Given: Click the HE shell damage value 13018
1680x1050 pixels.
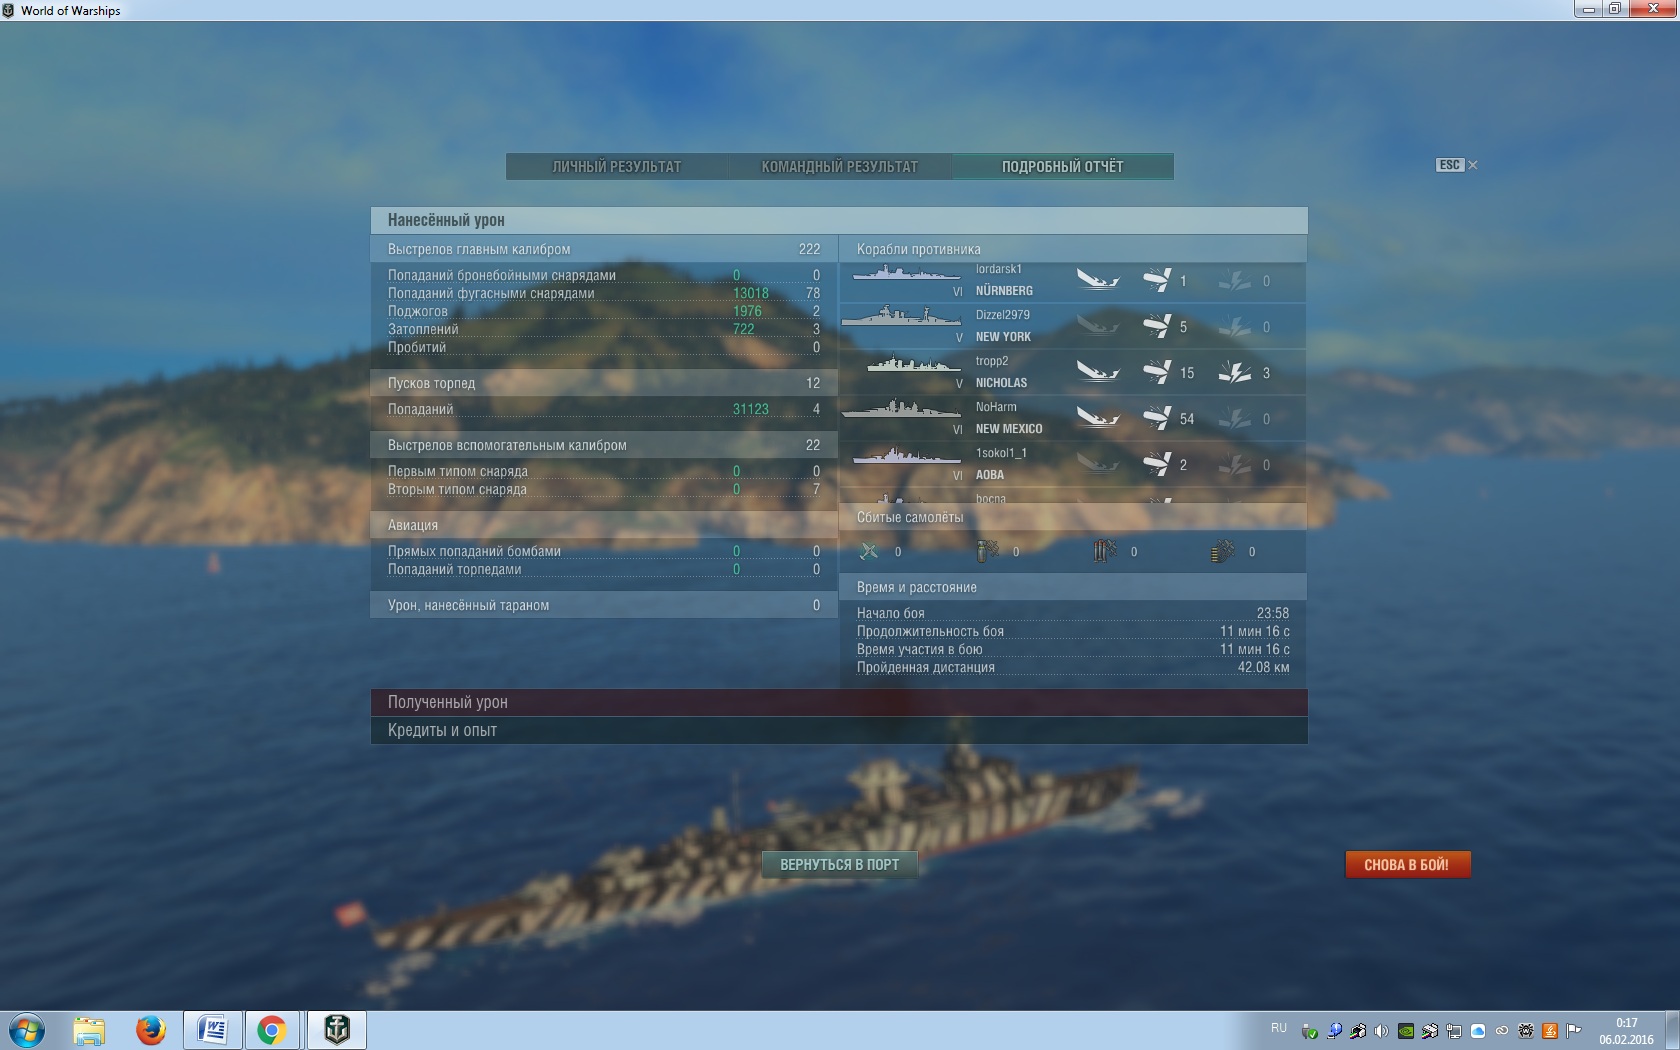Looking at the screenshot, I should (751, 293).
